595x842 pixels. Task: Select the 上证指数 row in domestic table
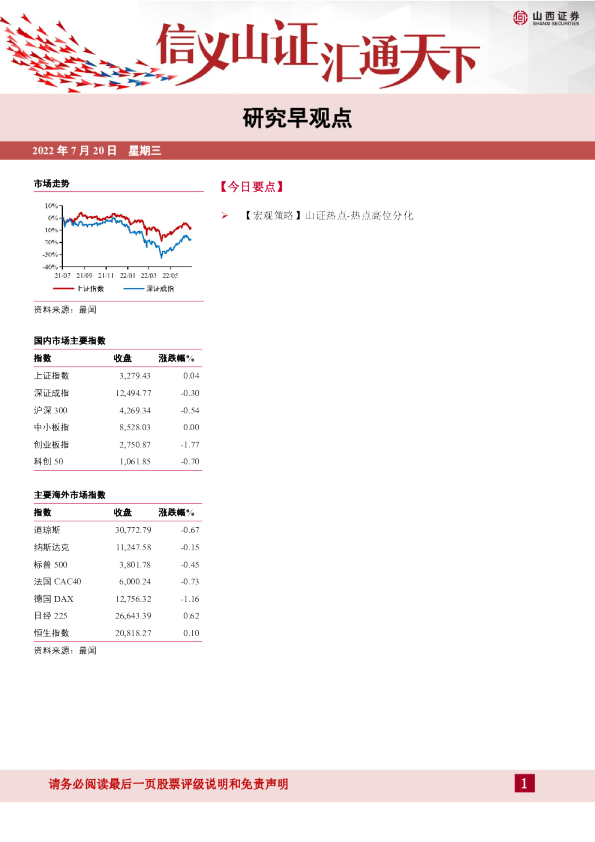tap(117, 376)
